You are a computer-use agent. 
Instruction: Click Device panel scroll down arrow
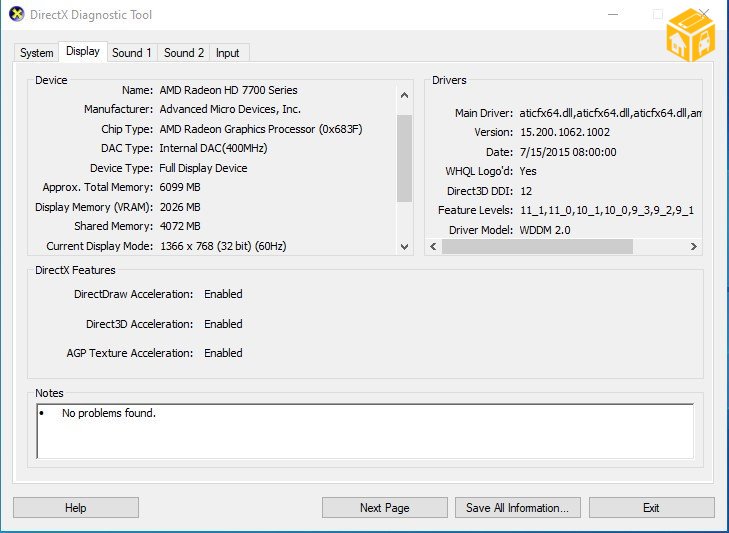pyautogui.click(x=404, y=247)
